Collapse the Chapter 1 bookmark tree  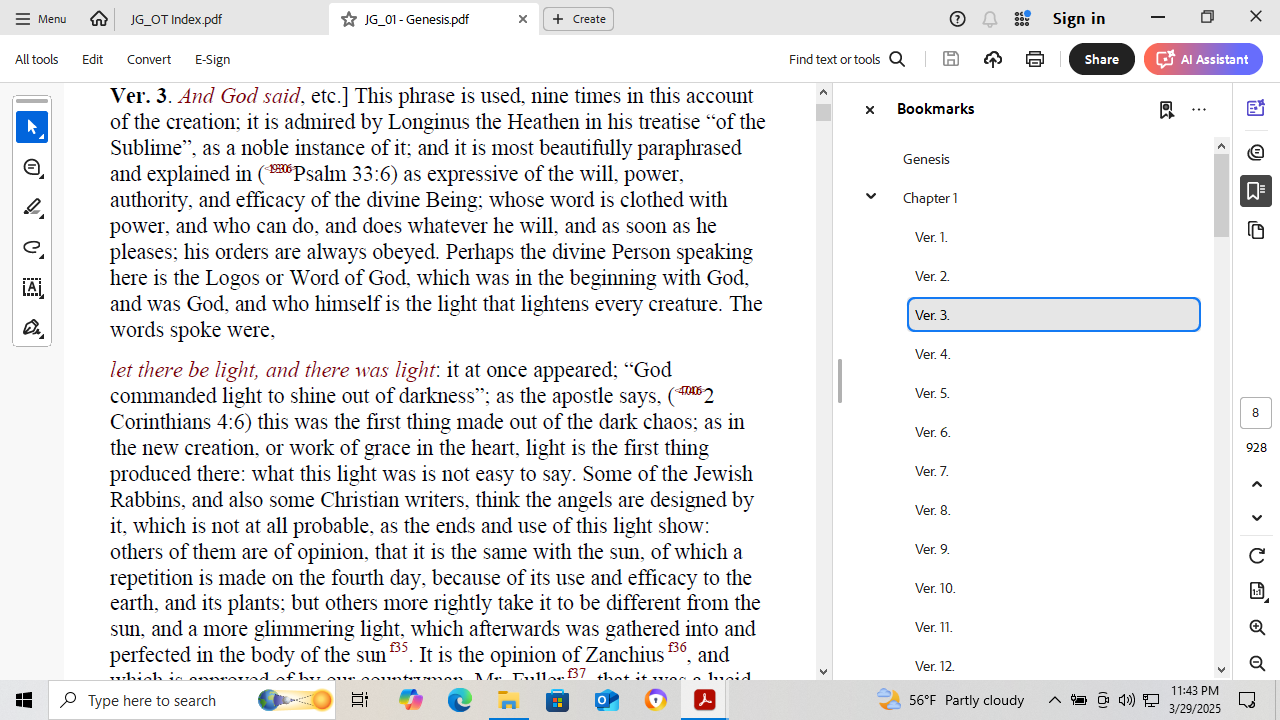(x=871, y=197)
